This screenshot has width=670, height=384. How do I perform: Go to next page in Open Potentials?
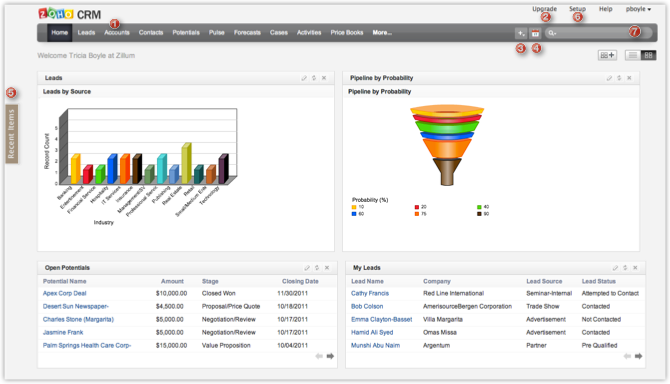(330, 356)
